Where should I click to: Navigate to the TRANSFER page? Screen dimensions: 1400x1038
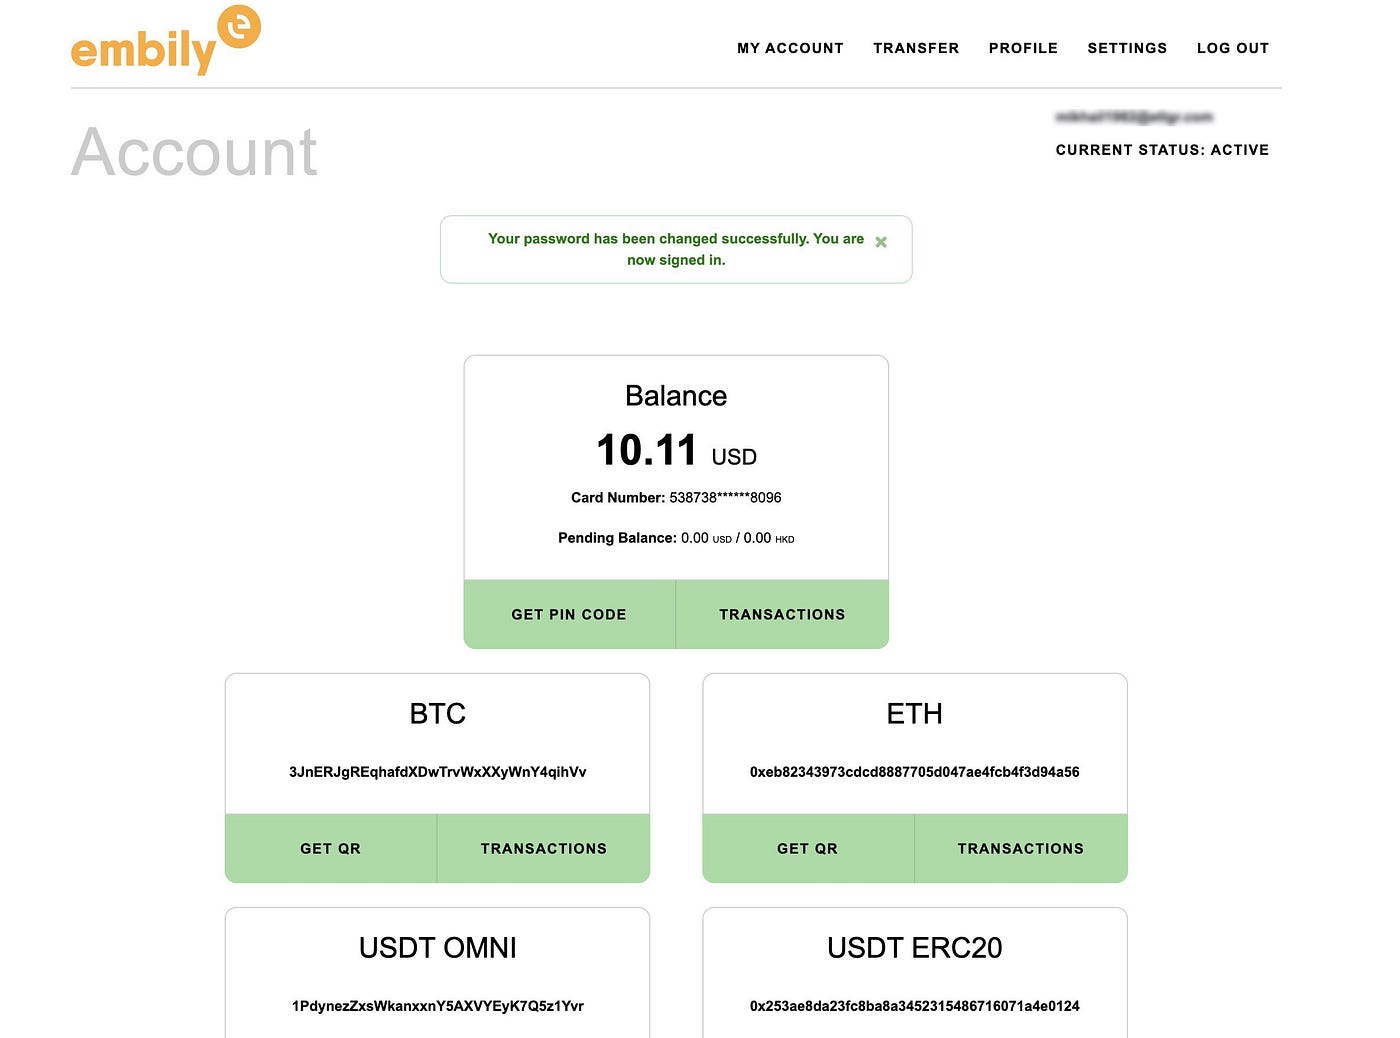coord(916,48)
